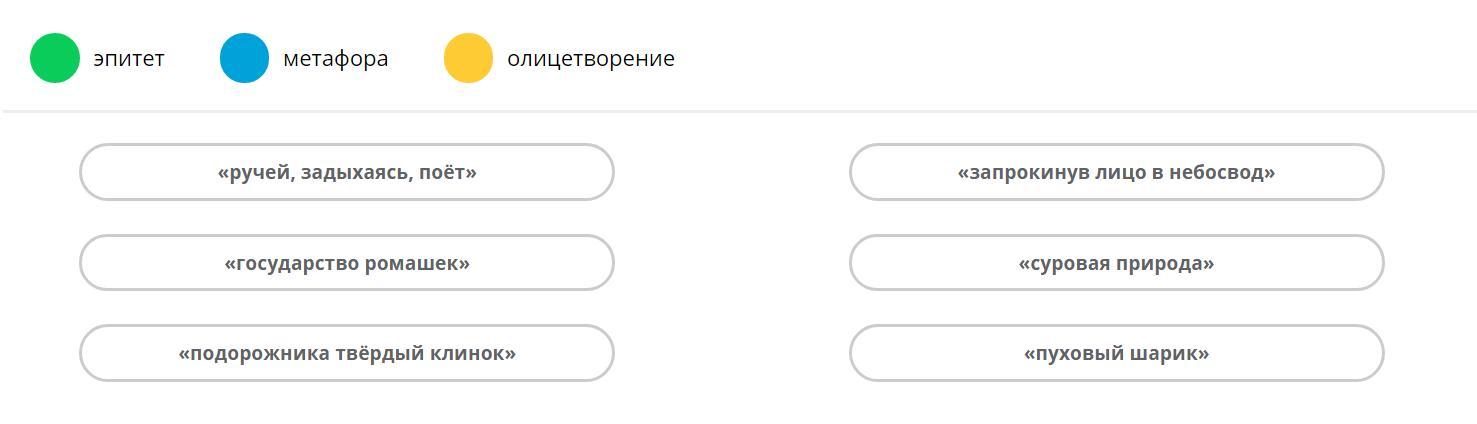
Task: Click «подорожника твёрдый клинок» phrase button
Action: click(346, 353)
